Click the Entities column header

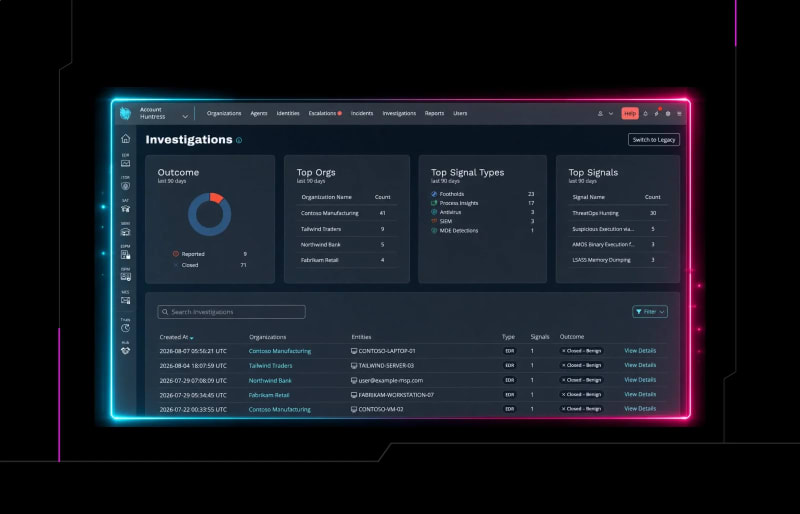[361, 337]
